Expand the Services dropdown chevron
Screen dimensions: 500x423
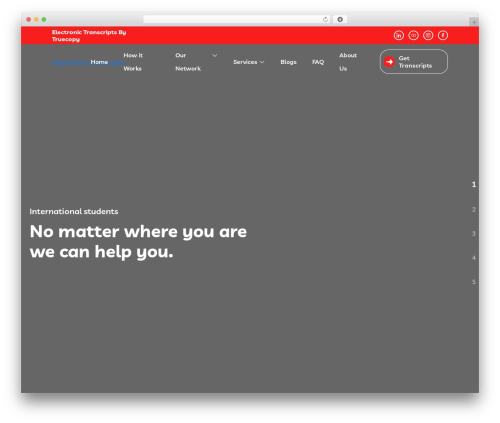(x=262, y=62)
